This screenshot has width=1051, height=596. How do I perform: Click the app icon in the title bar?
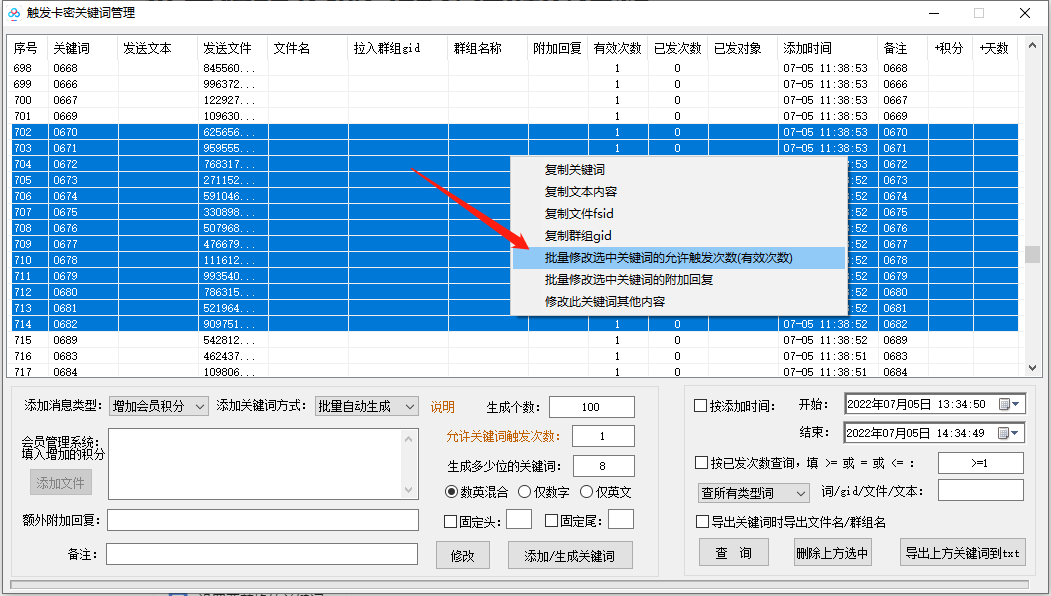tap(13, 13)
